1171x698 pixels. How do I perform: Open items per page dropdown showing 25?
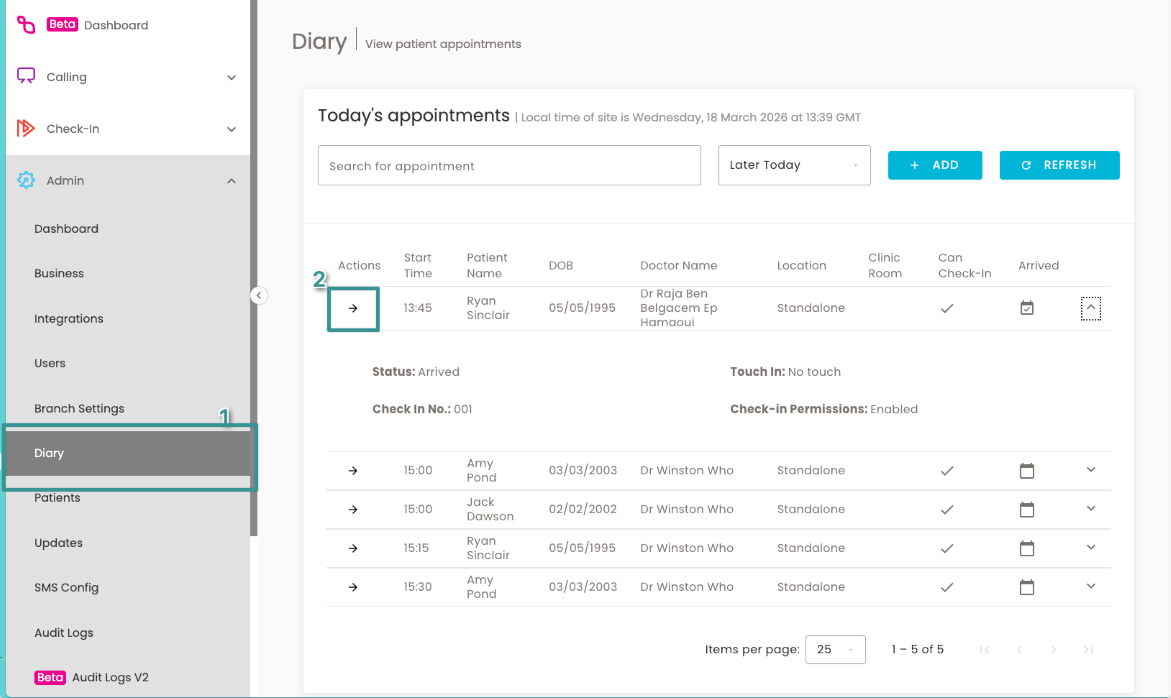(x=835, y=649)
